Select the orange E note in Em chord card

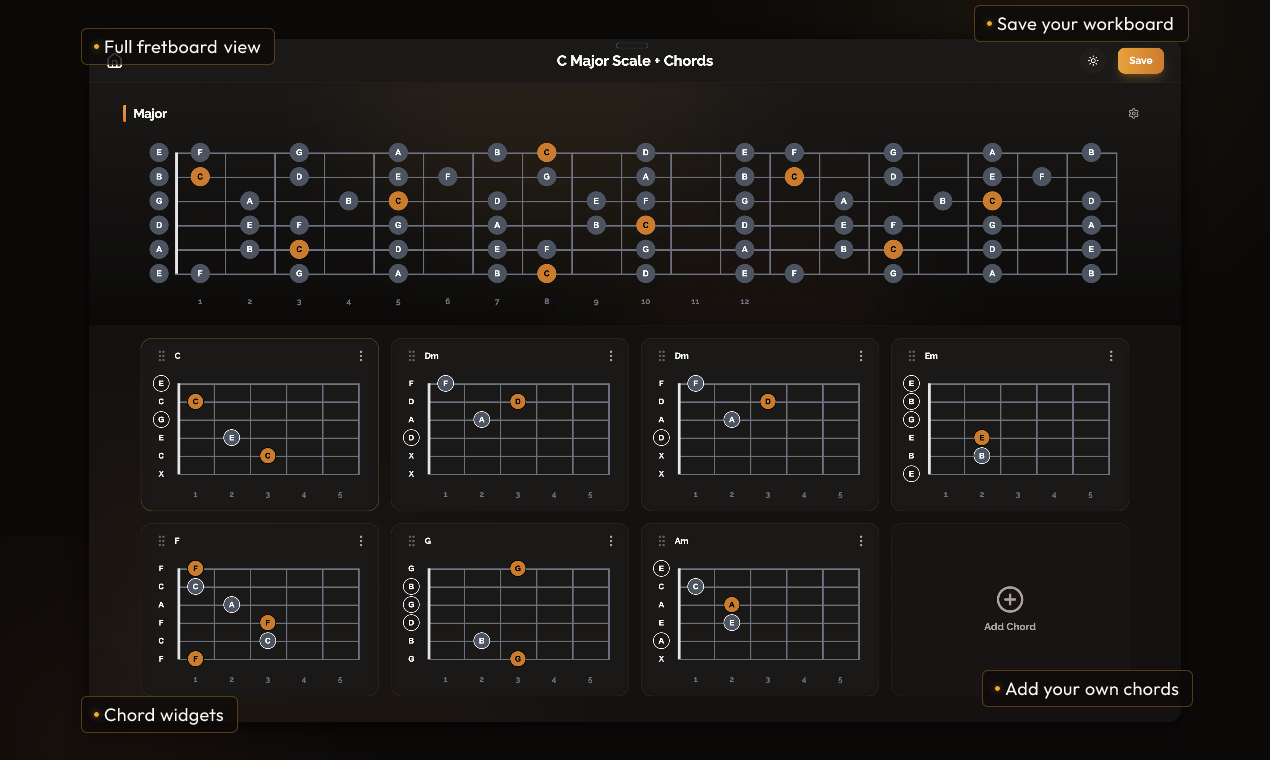tap(982, 438)
